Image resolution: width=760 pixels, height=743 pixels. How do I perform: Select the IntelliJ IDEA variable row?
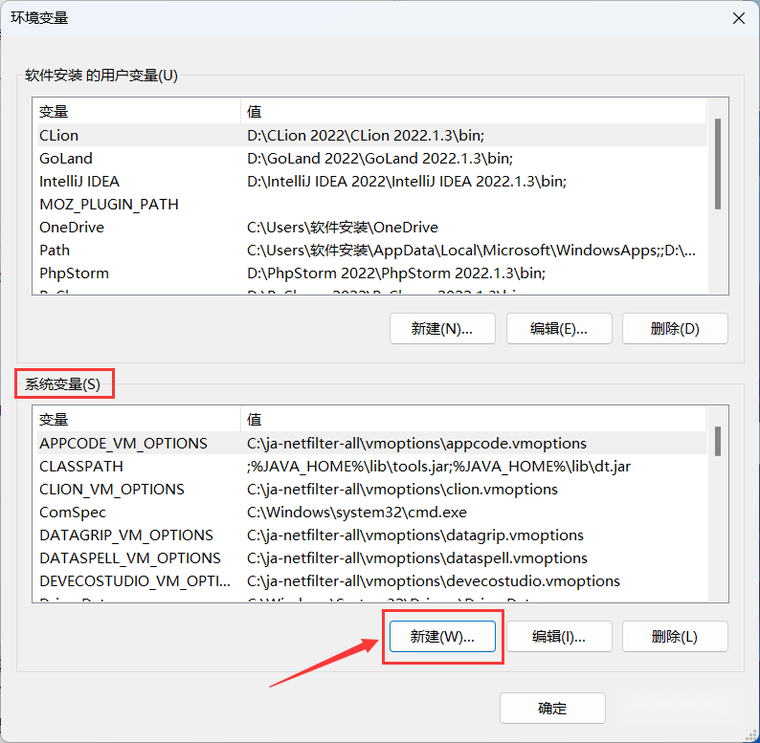[371, 181]
